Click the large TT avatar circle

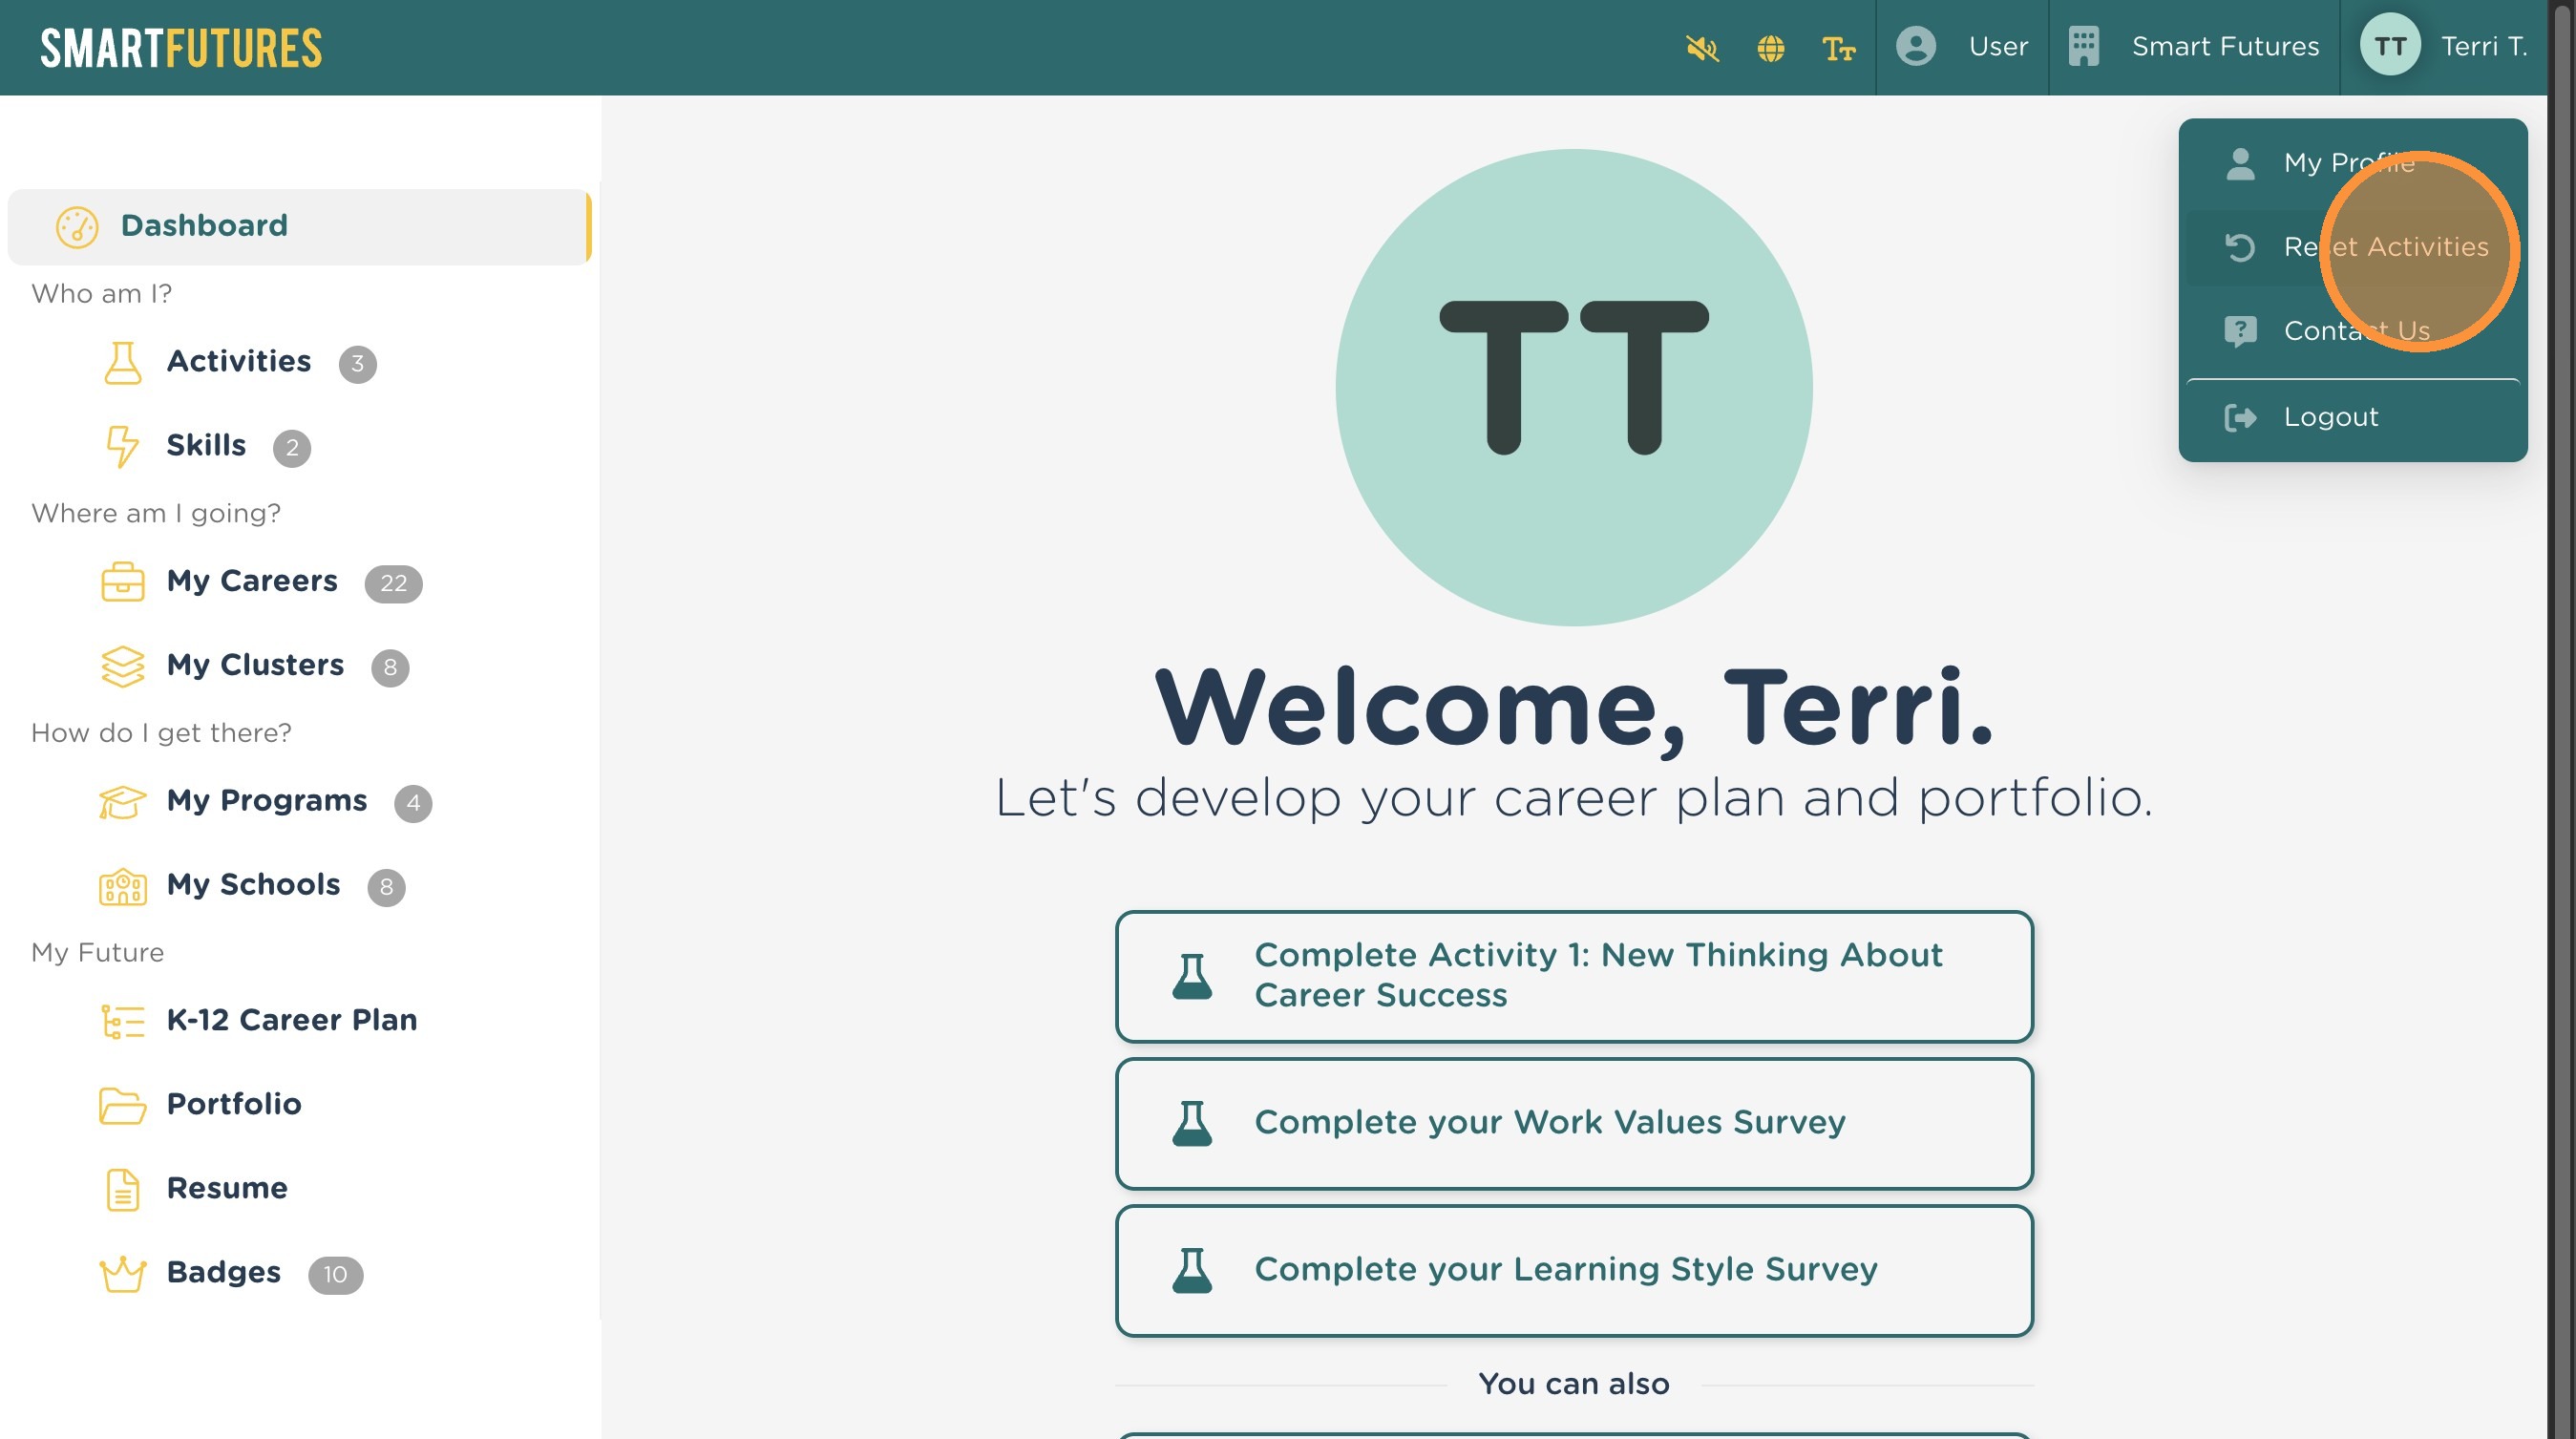1573,387
